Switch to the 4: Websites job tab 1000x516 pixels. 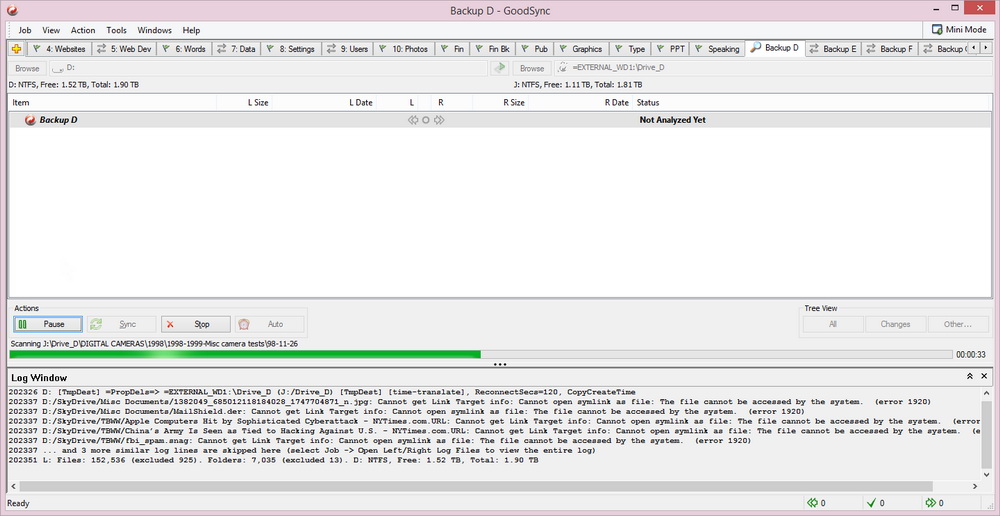pyautogui.click(x=59, y=49)
